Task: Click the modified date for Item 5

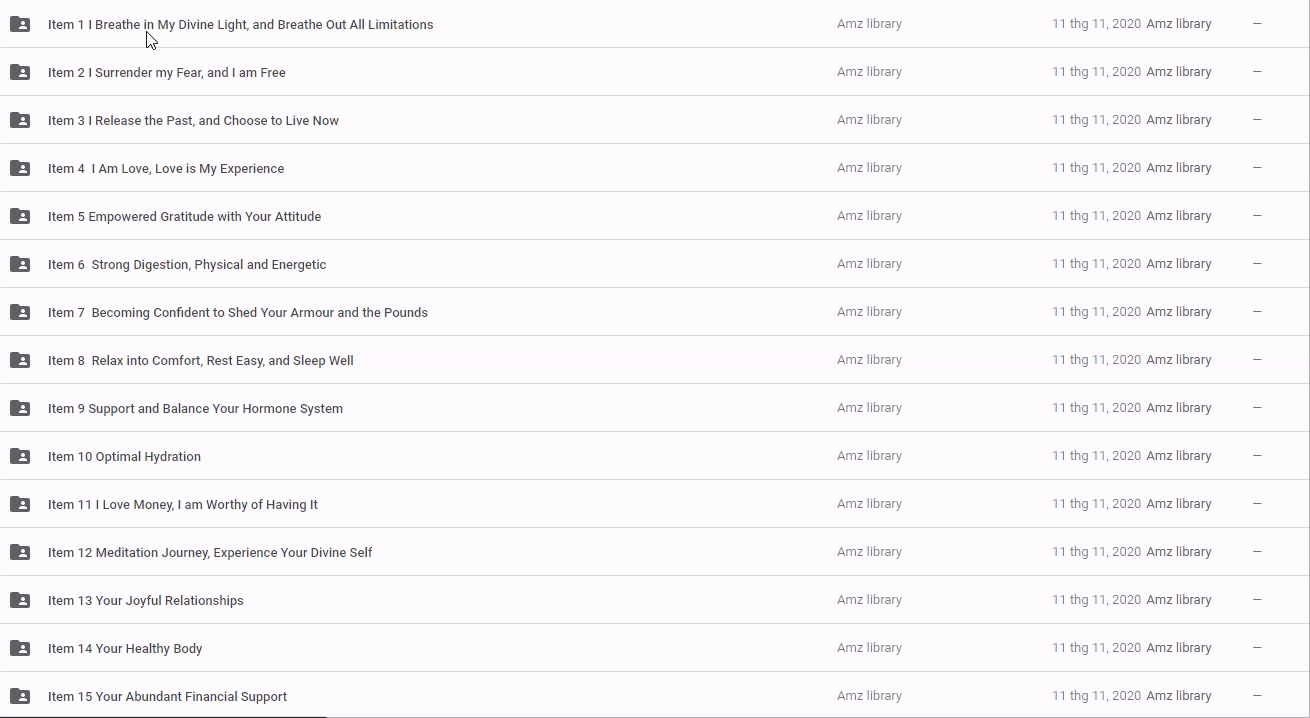Action: 1096,216
